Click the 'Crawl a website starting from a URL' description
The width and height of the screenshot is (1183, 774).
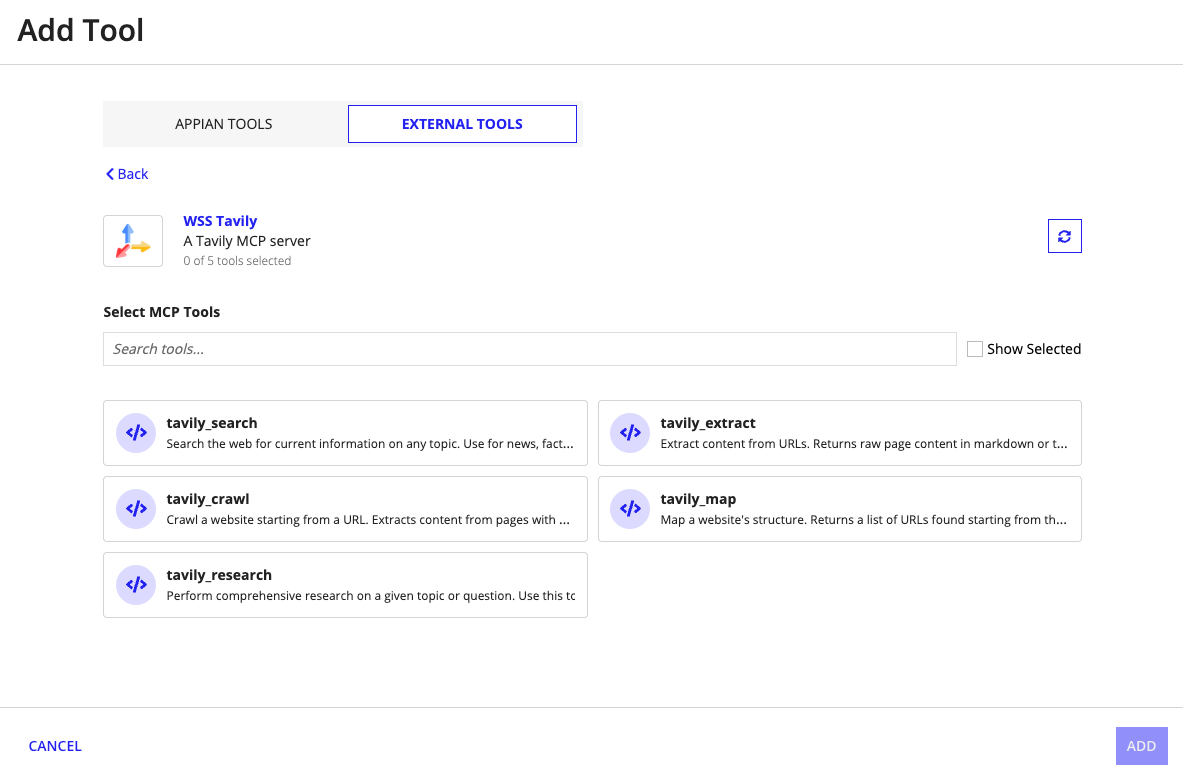(368, 520)
